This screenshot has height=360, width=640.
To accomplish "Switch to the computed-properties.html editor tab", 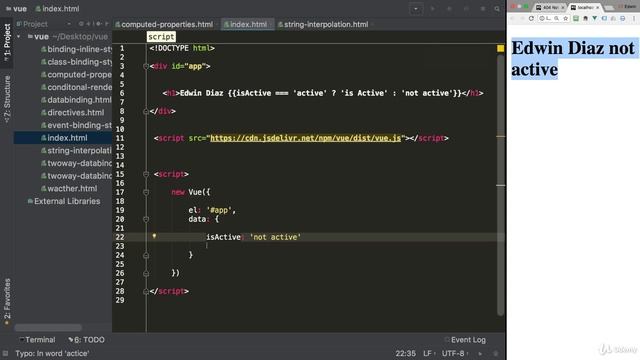I will point(164,24).
